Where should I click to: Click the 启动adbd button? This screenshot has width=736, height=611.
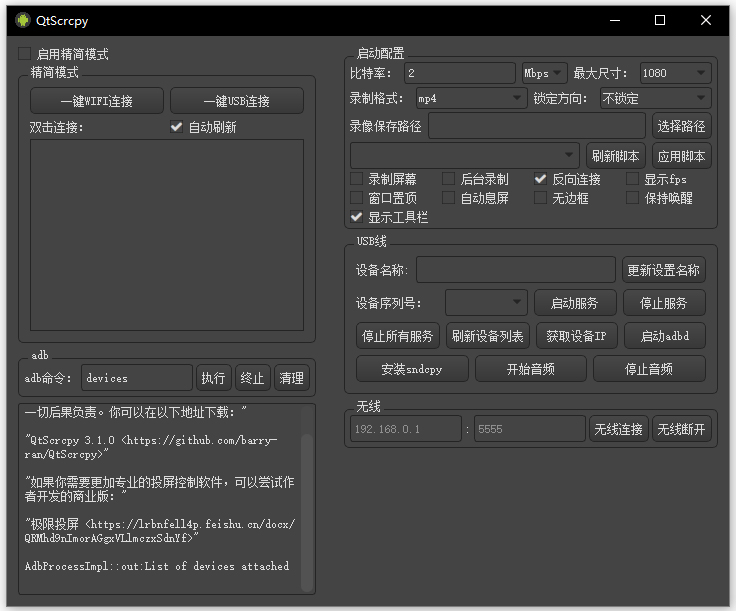pyautogui.click(x=665, y=336)
